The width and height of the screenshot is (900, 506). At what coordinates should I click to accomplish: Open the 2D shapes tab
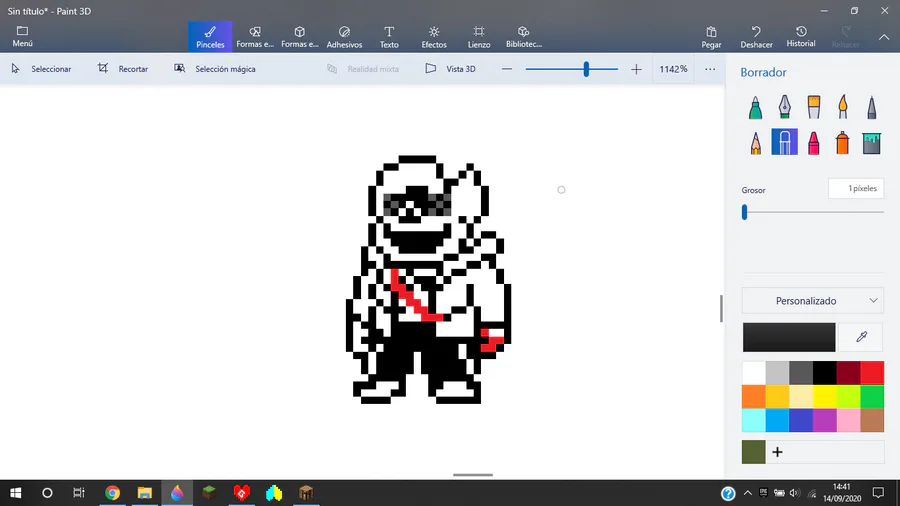[x=255, y=37]
